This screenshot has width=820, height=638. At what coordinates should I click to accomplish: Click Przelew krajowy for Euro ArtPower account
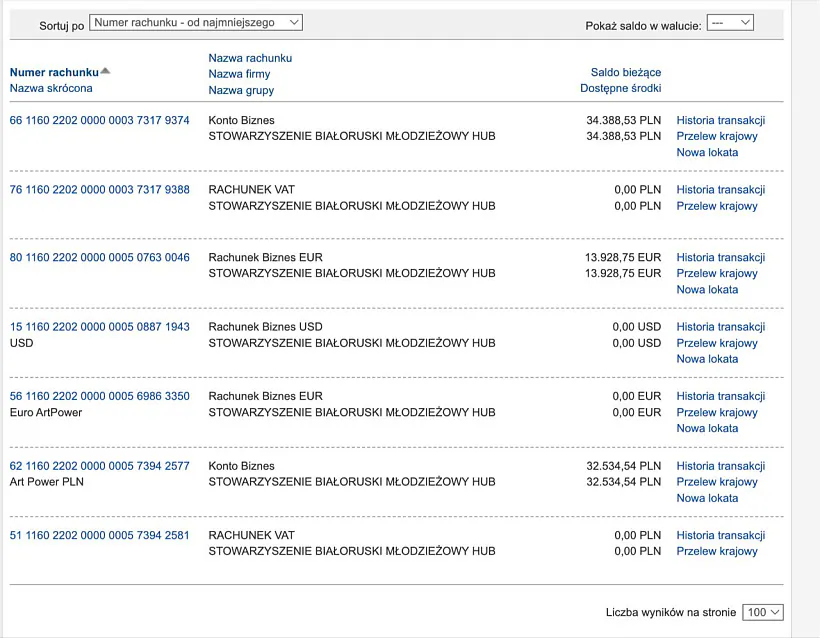tap(716, 412)
